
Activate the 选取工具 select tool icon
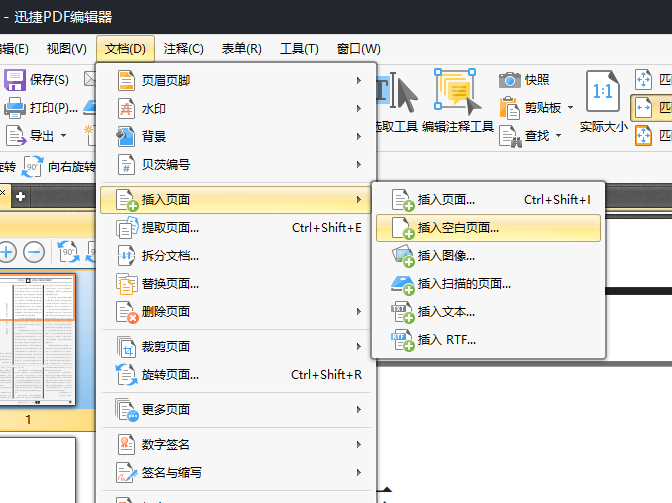pos(397,93)
